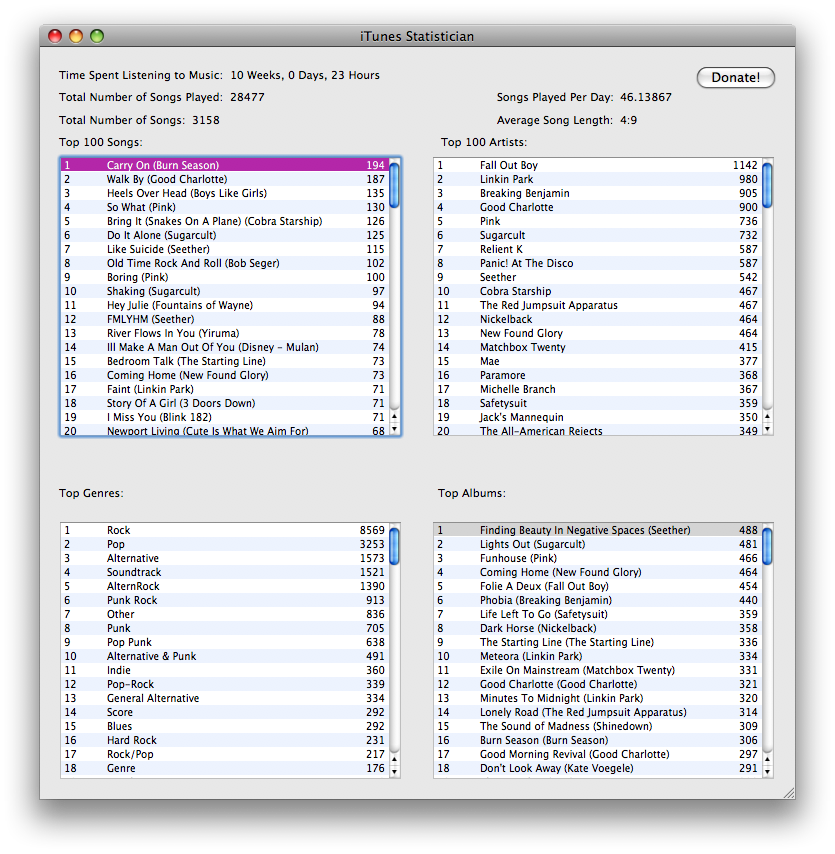Select genre AlternRock

point(225,586)
